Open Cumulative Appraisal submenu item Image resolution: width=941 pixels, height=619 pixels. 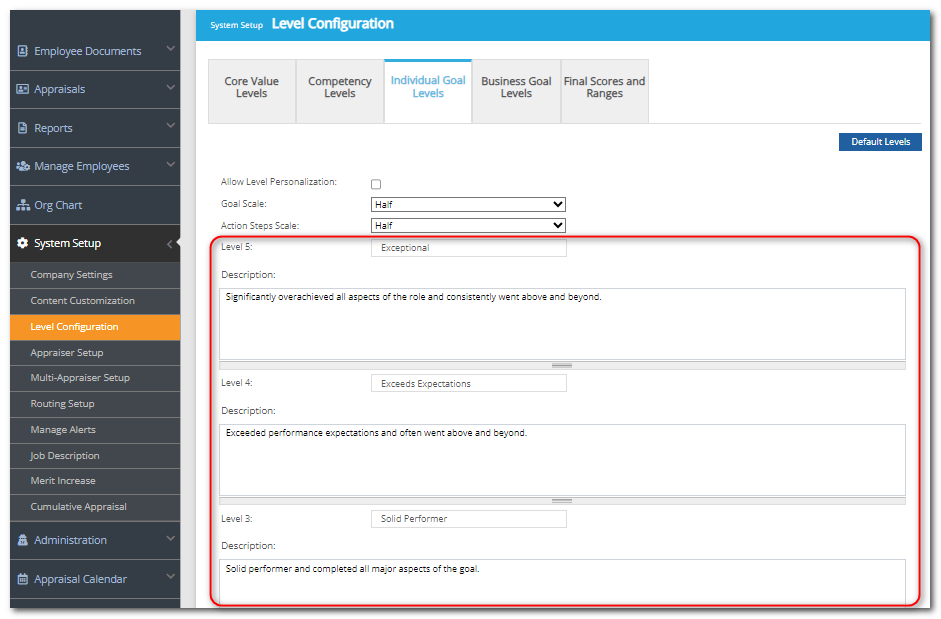[x=95, y=507]
